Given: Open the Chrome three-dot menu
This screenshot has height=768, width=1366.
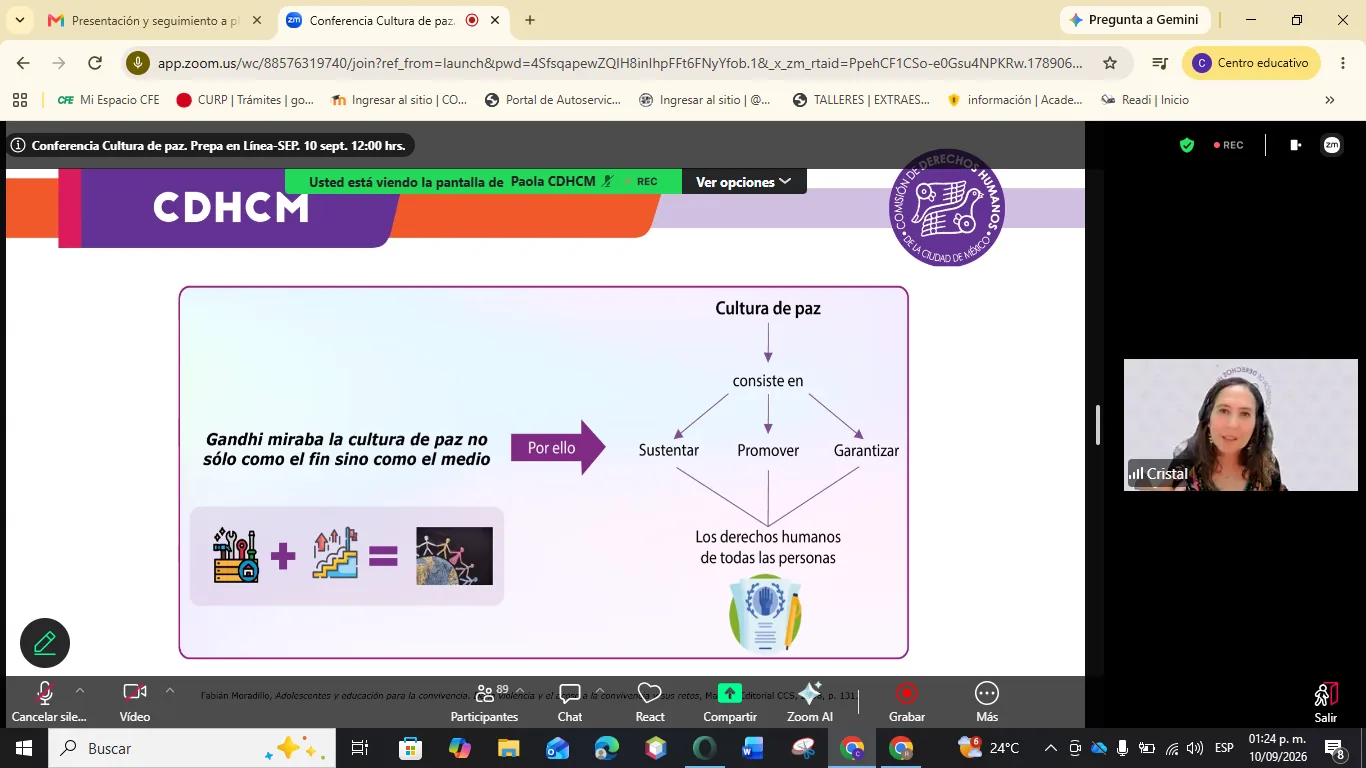Looking at the screenshot, I should (1344, 63).
